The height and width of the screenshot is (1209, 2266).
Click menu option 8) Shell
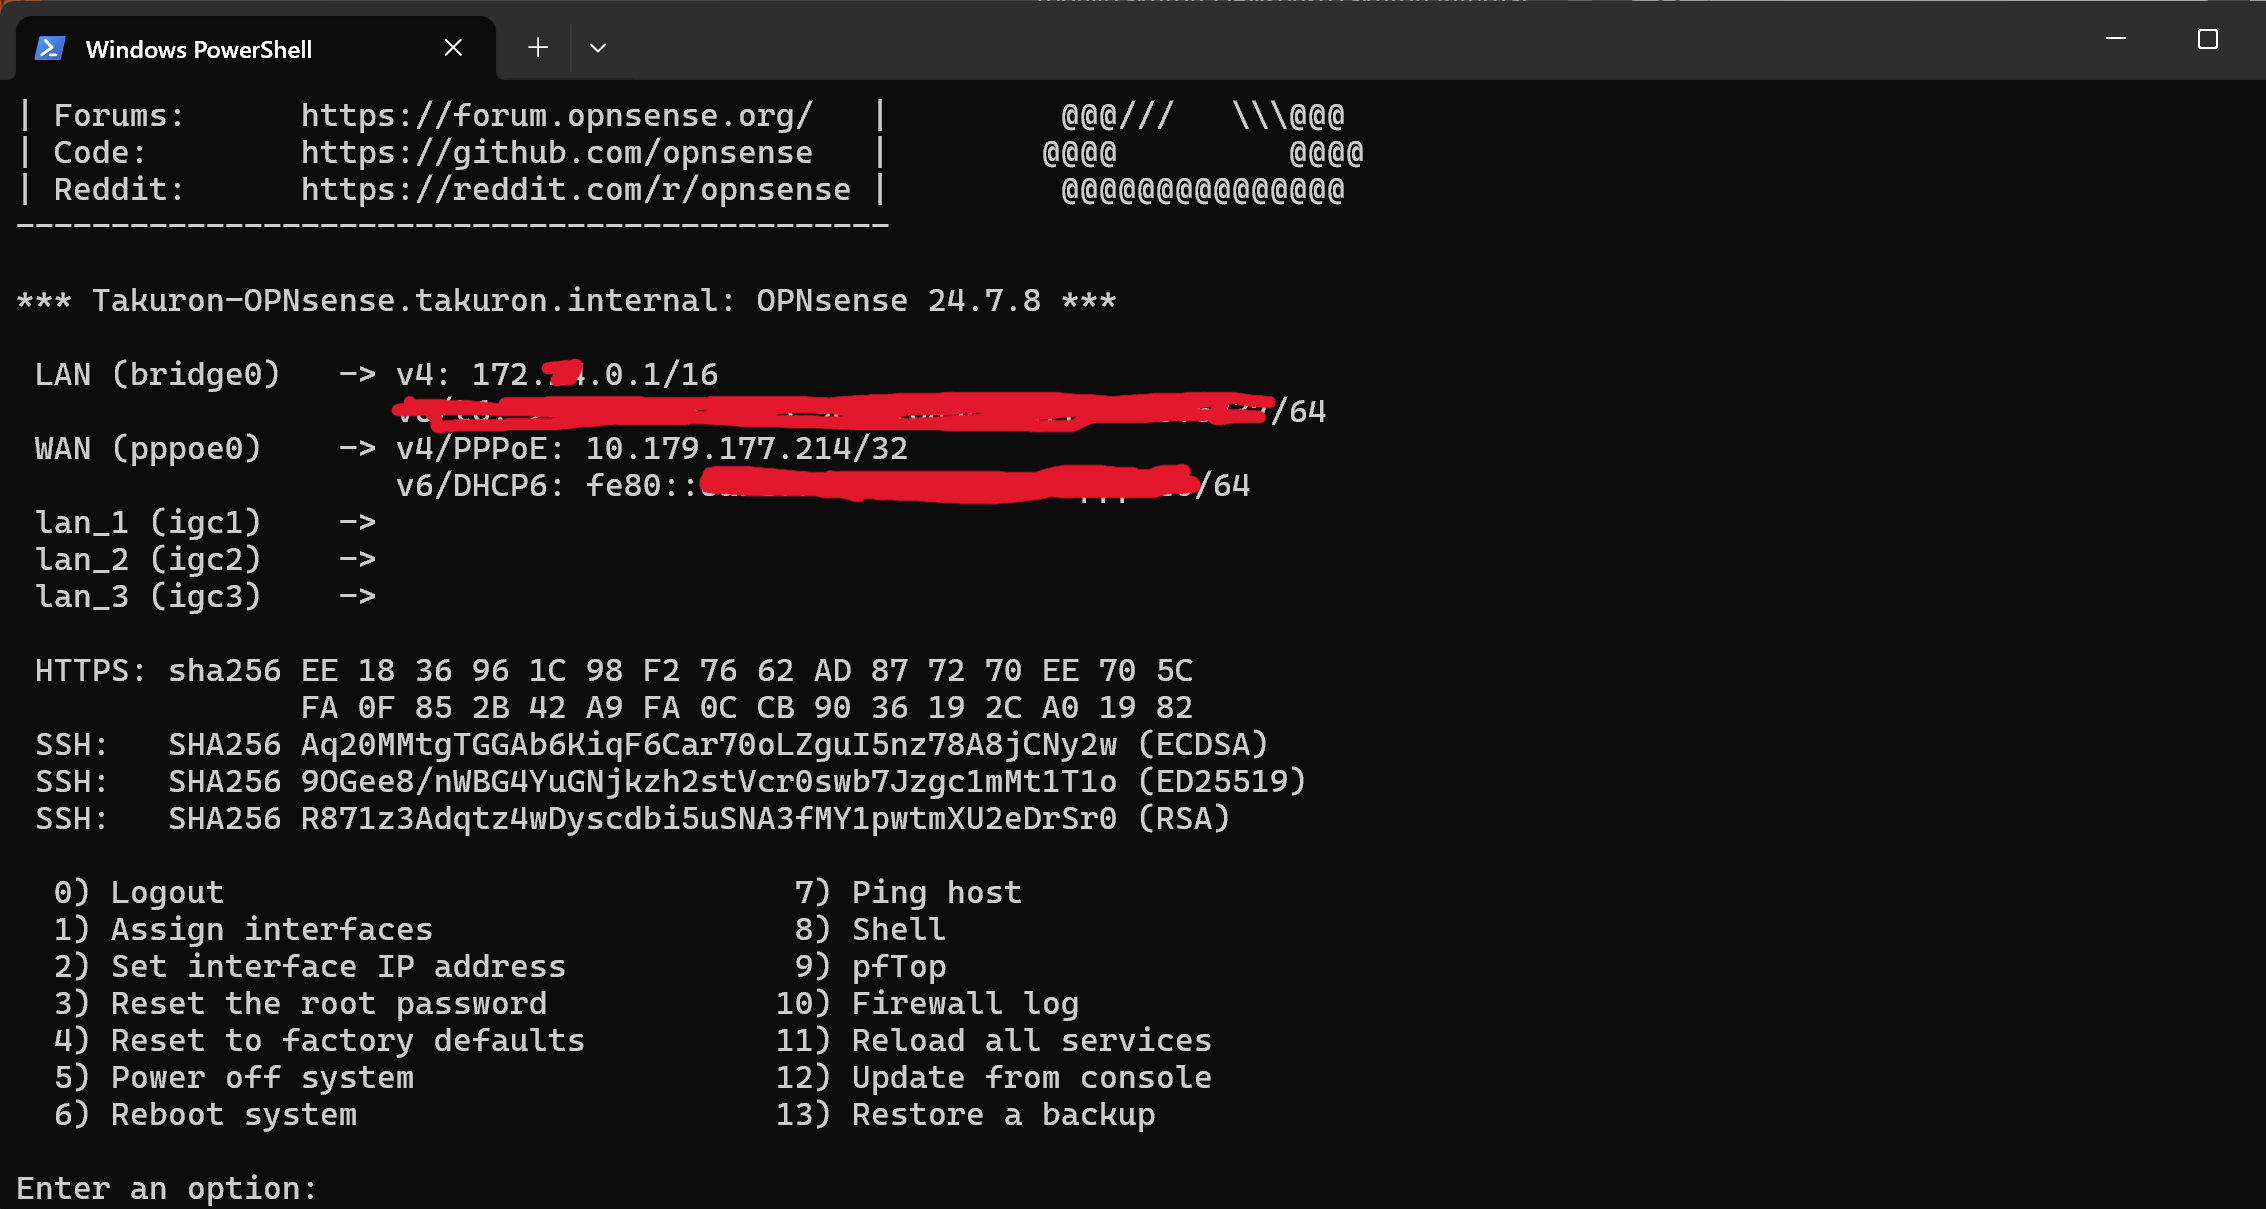[870, 930]
